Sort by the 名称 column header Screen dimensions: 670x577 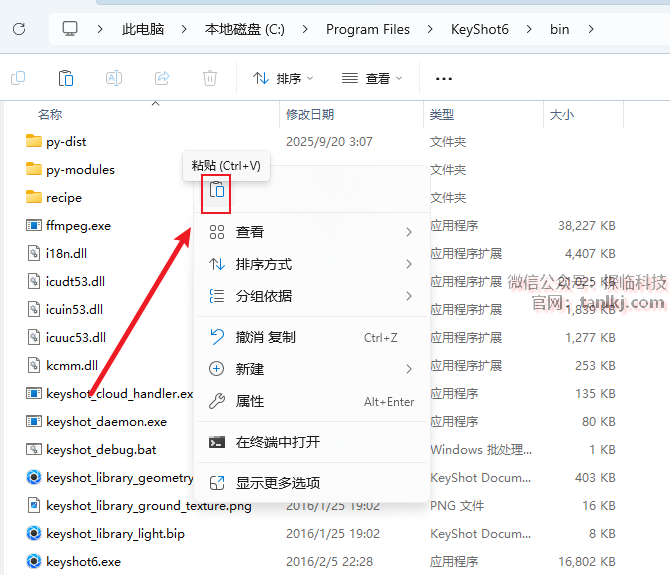50,115
